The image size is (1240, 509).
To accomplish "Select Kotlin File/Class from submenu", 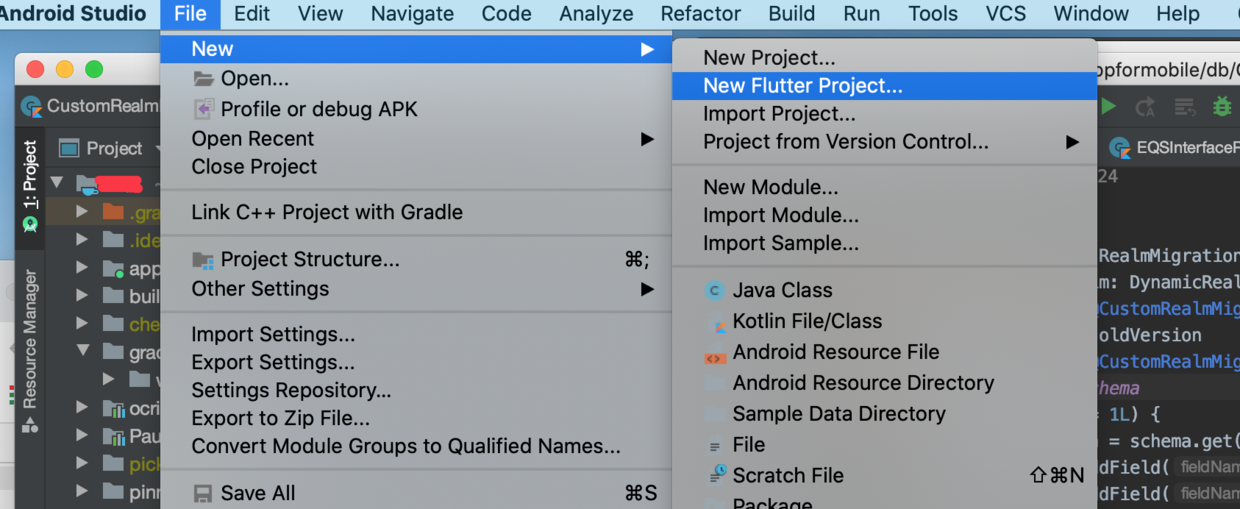I will click(806, 321).
